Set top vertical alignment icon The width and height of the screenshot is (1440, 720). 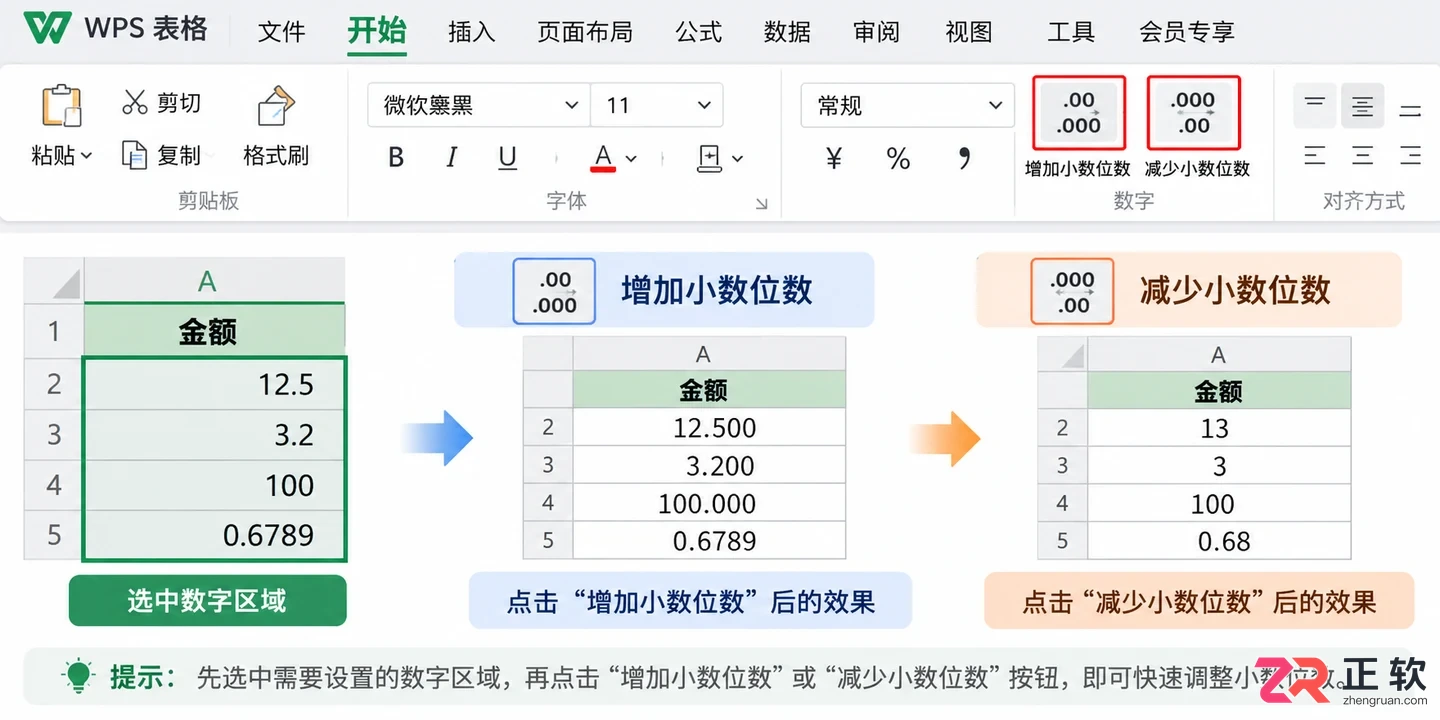(1315, 104)
